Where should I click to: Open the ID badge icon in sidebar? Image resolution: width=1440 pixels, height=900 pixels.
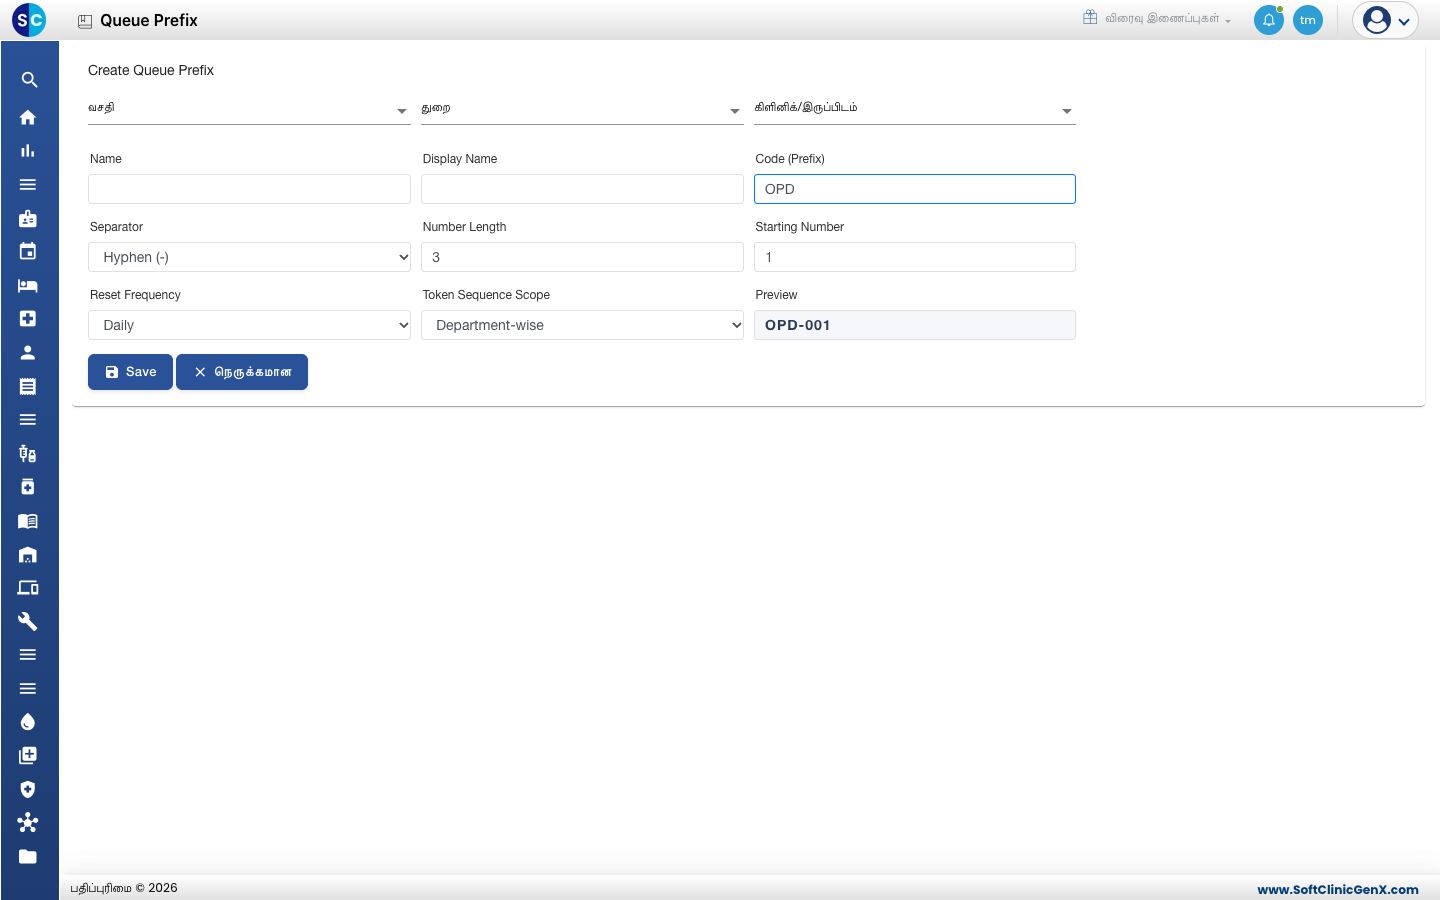click(x=28, y=218)
